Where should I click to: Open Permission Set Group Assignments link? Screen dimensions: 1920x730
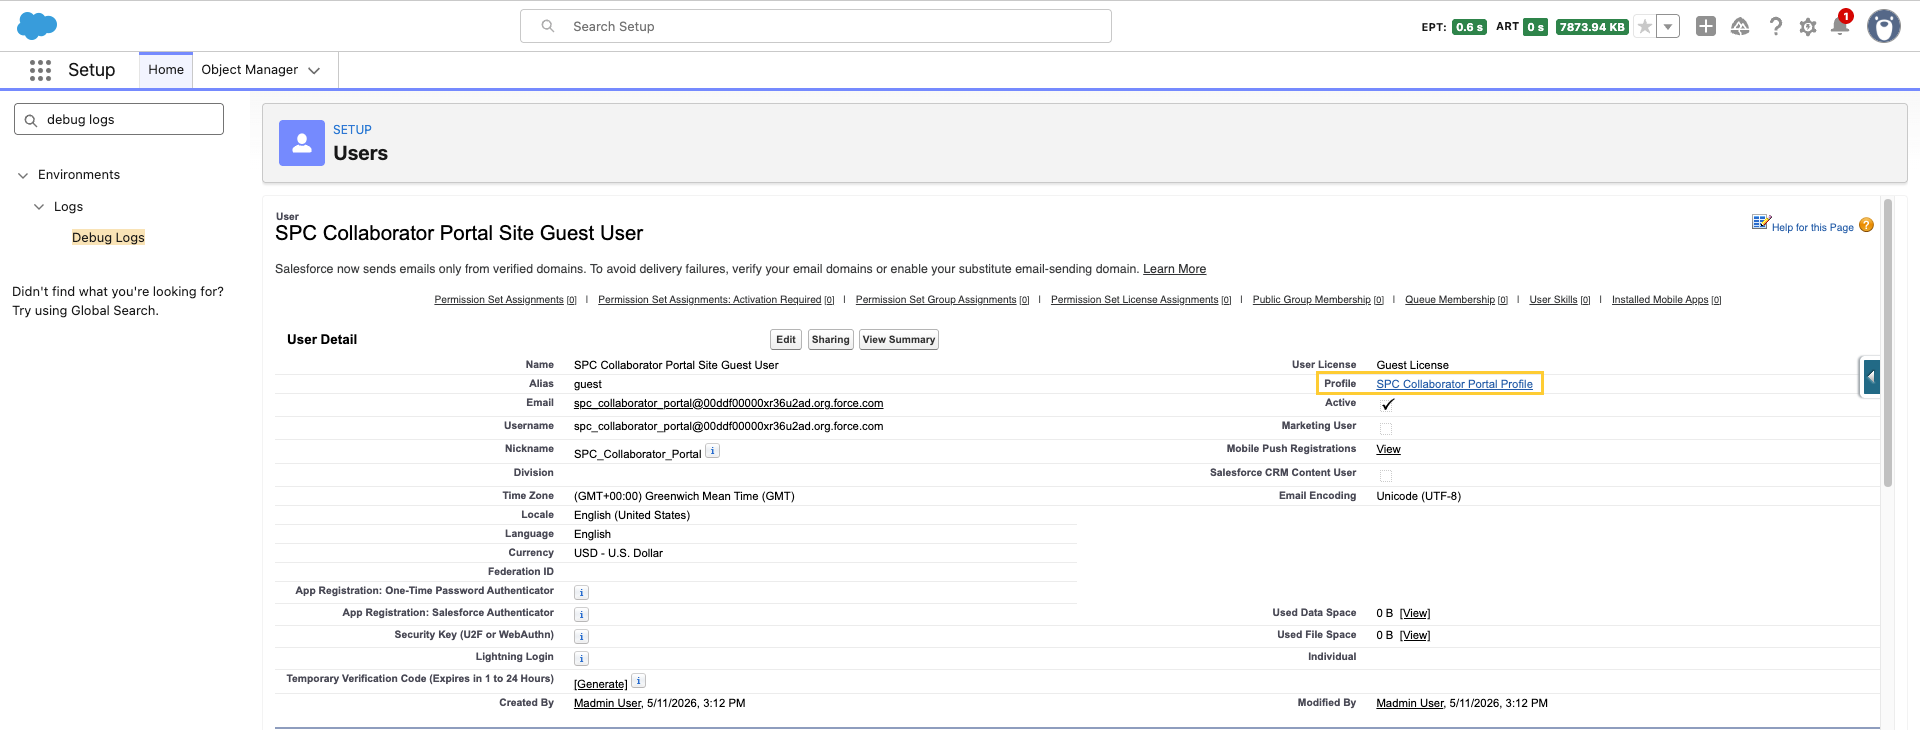coord(936,300)
